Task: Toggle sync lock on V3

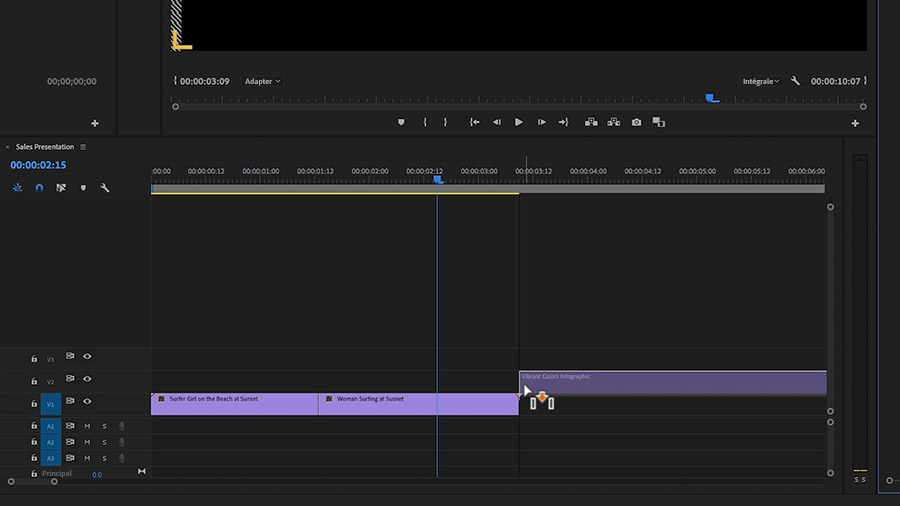Action: [x=69, y=356]
